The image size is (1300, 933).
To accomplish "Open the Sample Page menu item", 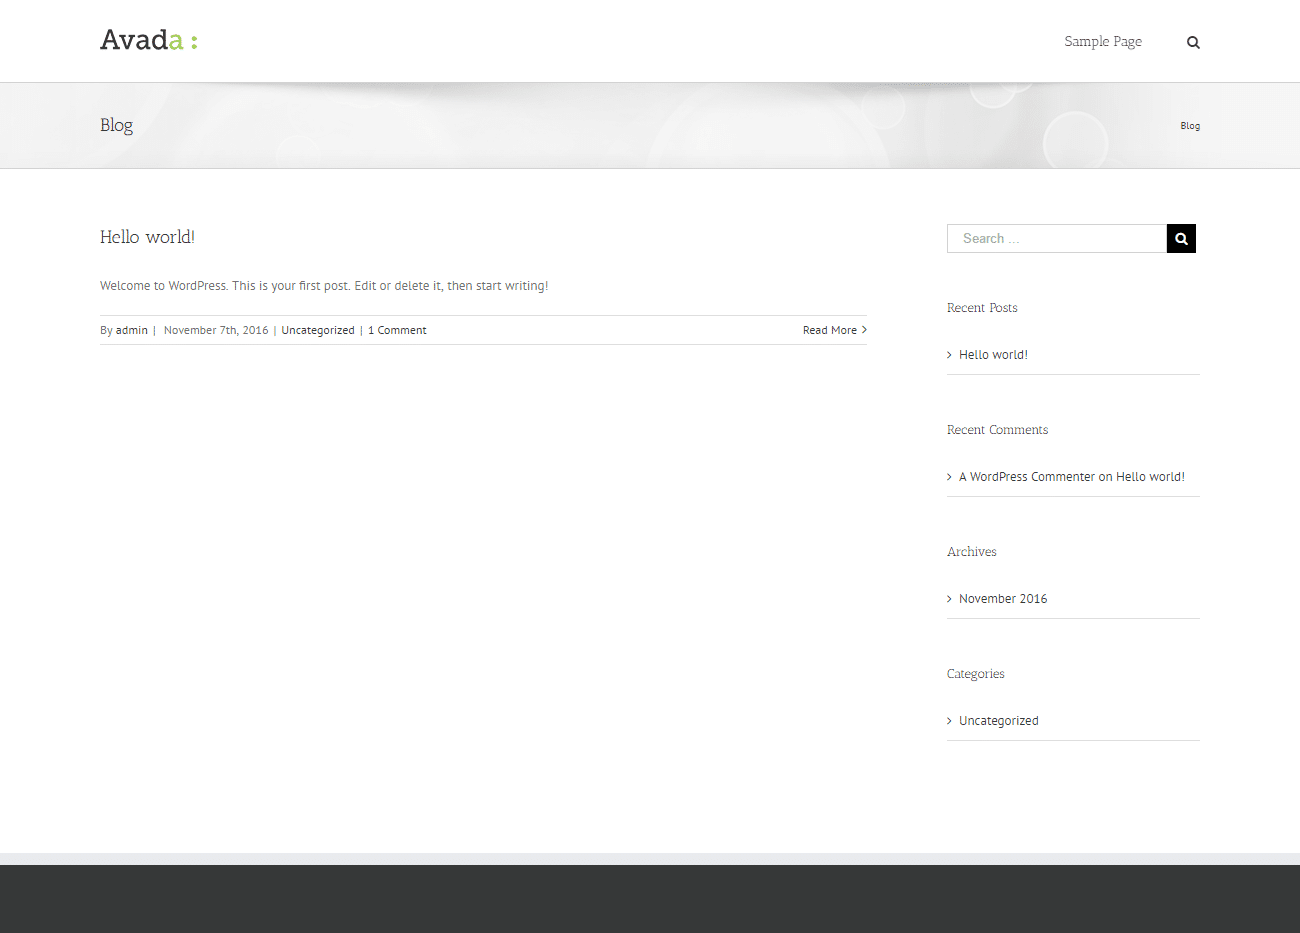I will (x=1103, y=41).
